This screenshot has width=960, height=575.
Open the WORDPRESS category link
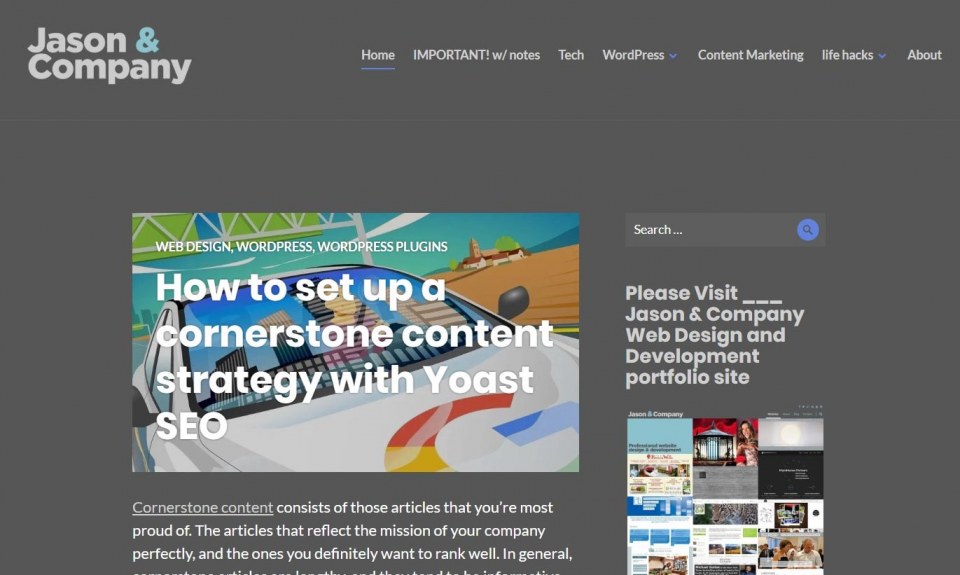274,246
